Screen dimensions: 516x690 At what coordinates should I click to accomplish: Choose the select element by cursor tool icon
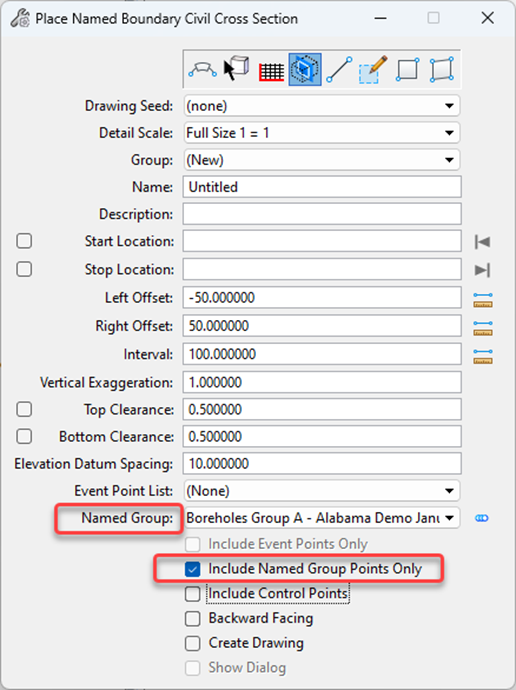tap(237, 69)
